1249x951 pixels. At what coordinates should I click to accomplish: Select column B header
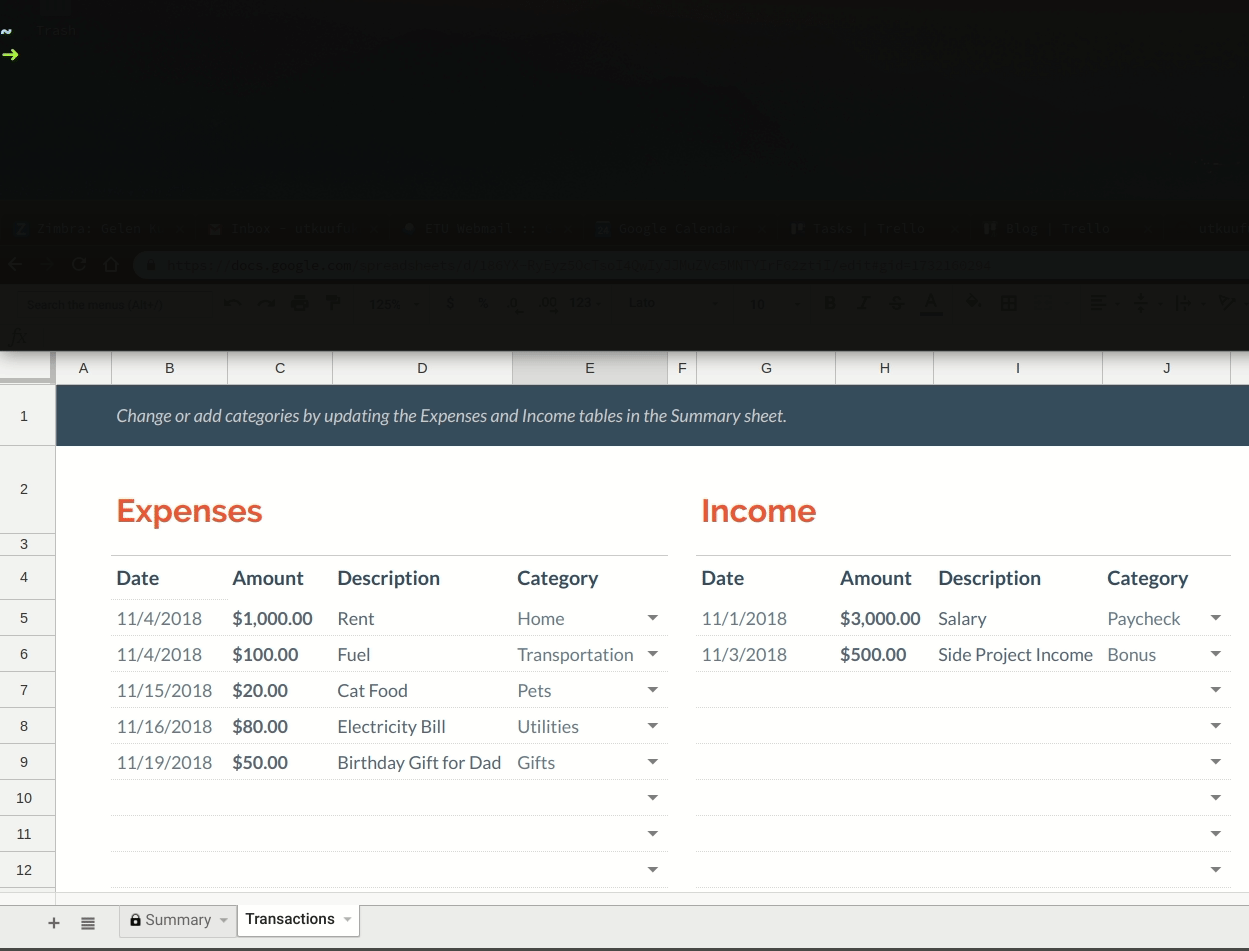click(x=170, y=368)
